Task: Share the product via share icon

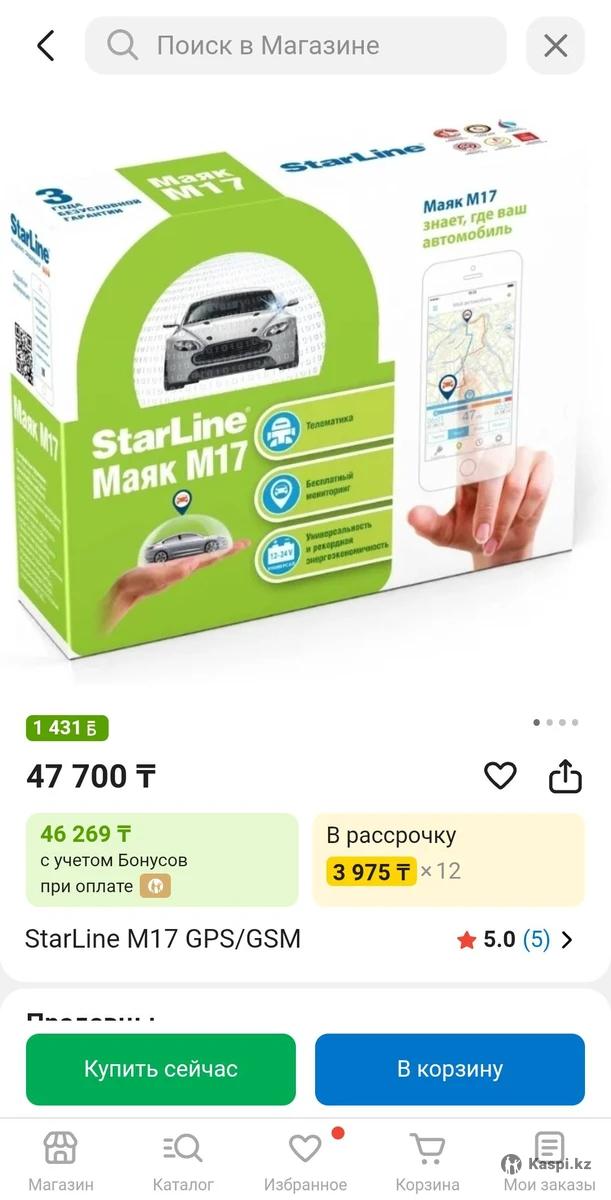Action: tap(566, 775)
